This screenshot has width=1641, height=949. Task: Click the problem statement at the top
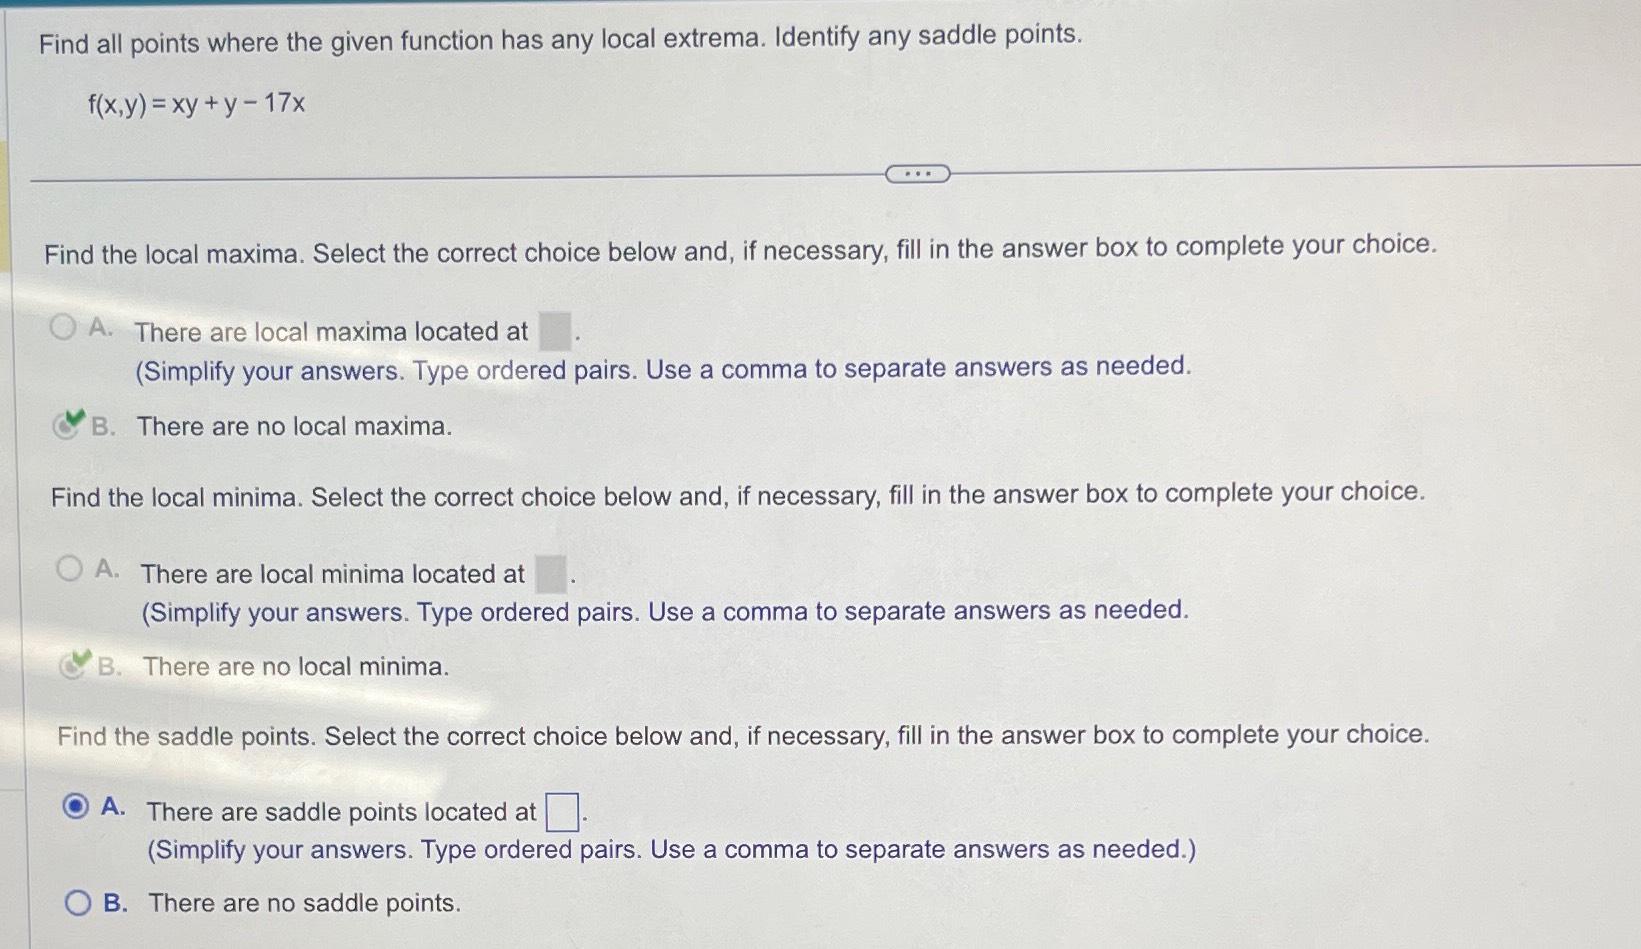point(555,37)
